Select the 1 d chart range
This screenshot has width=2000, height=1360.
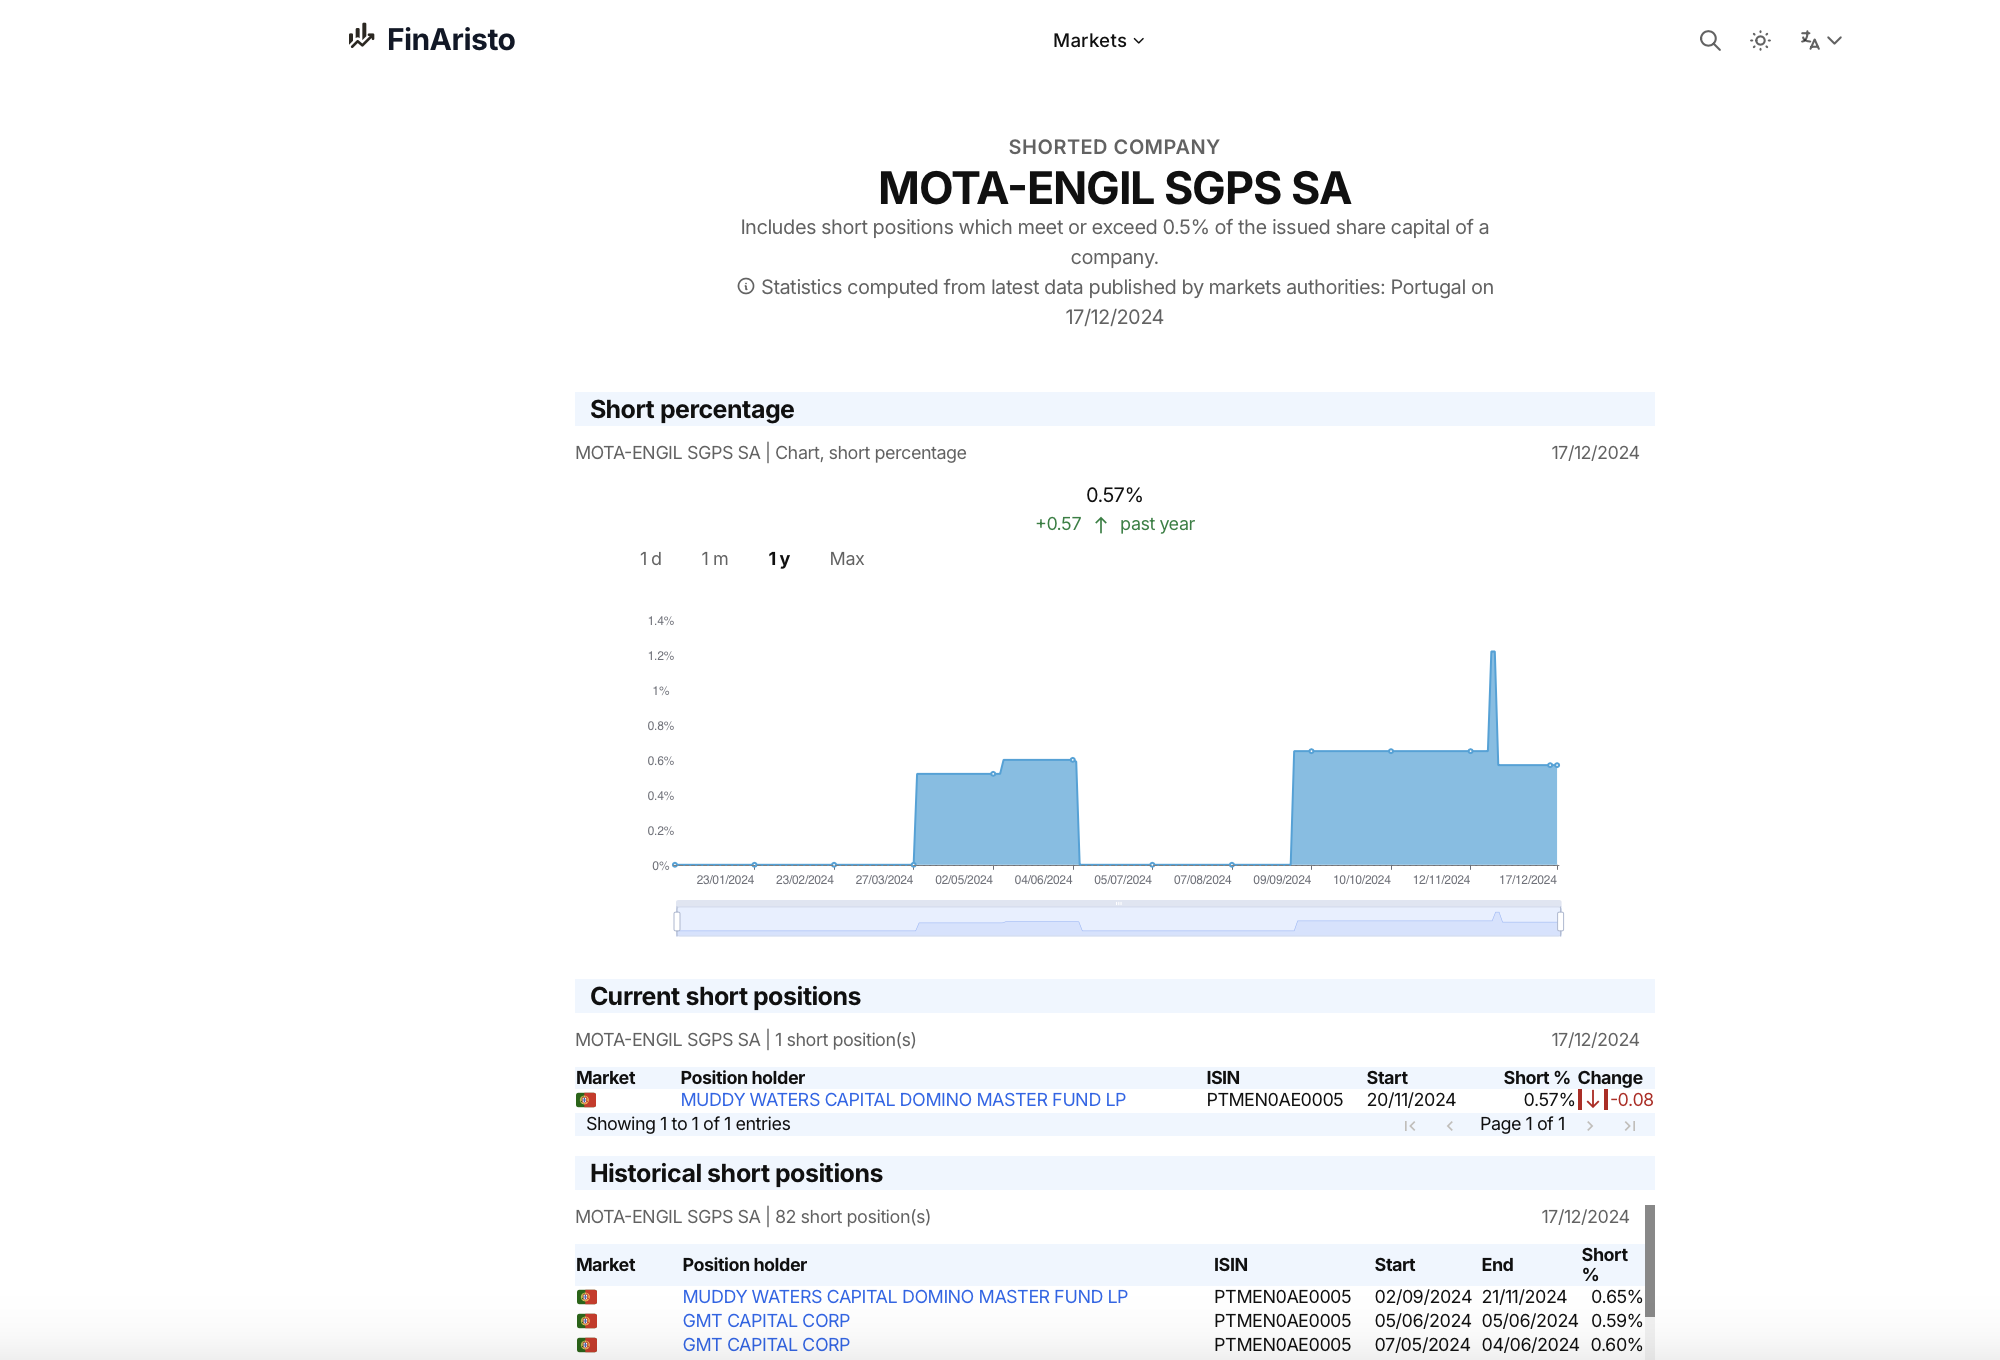tap(650, 559)
